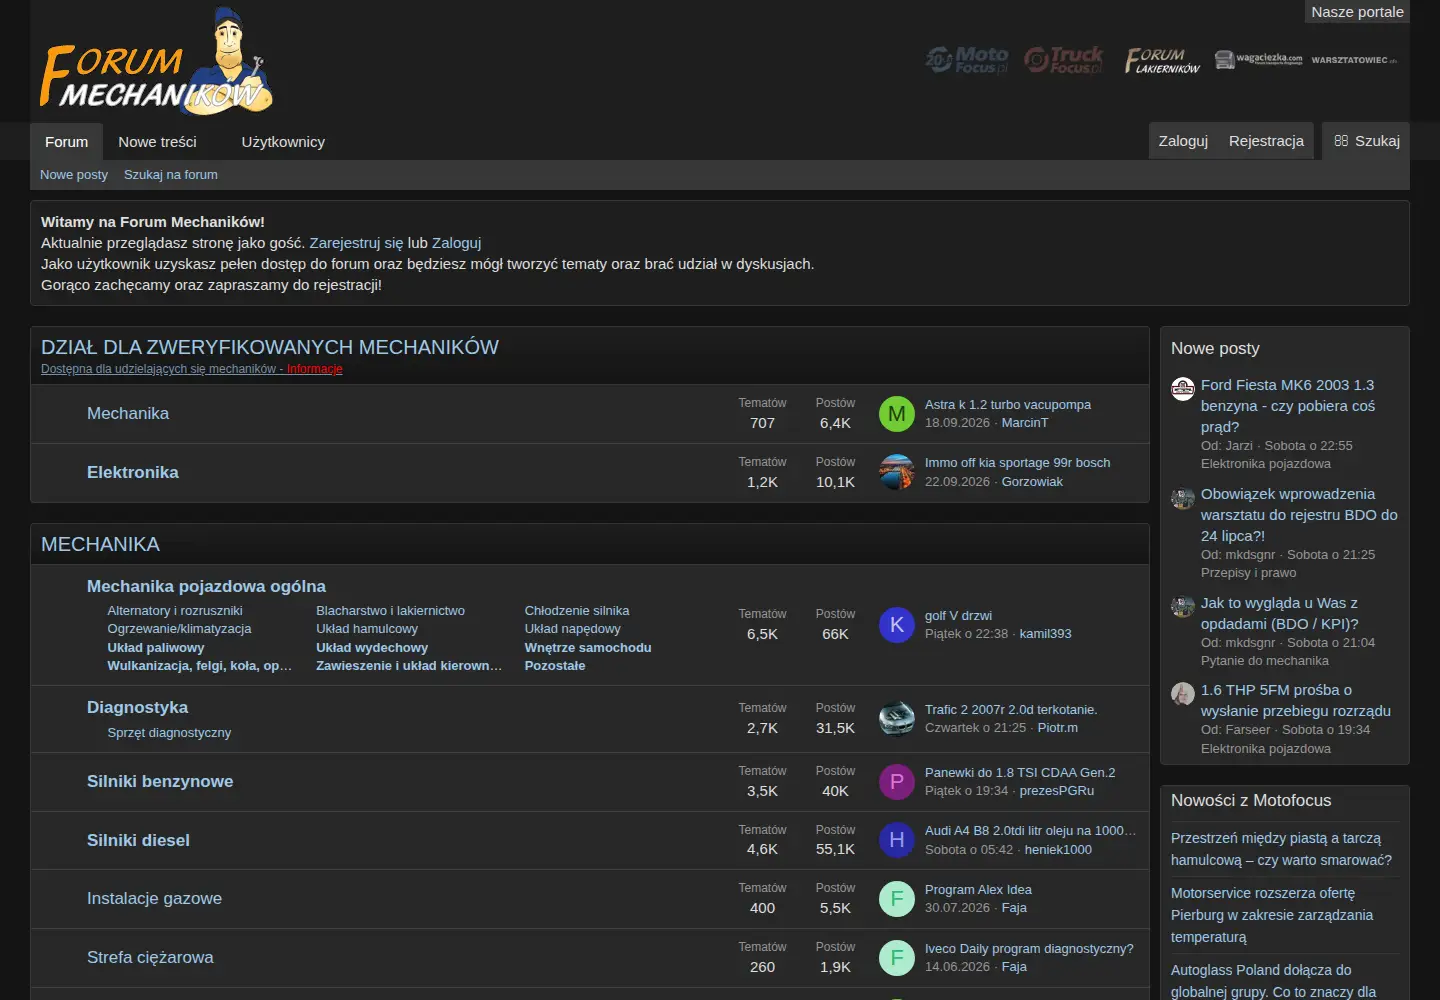Open Mechanika pojazdowa ogólna forum

pos(206,587)
